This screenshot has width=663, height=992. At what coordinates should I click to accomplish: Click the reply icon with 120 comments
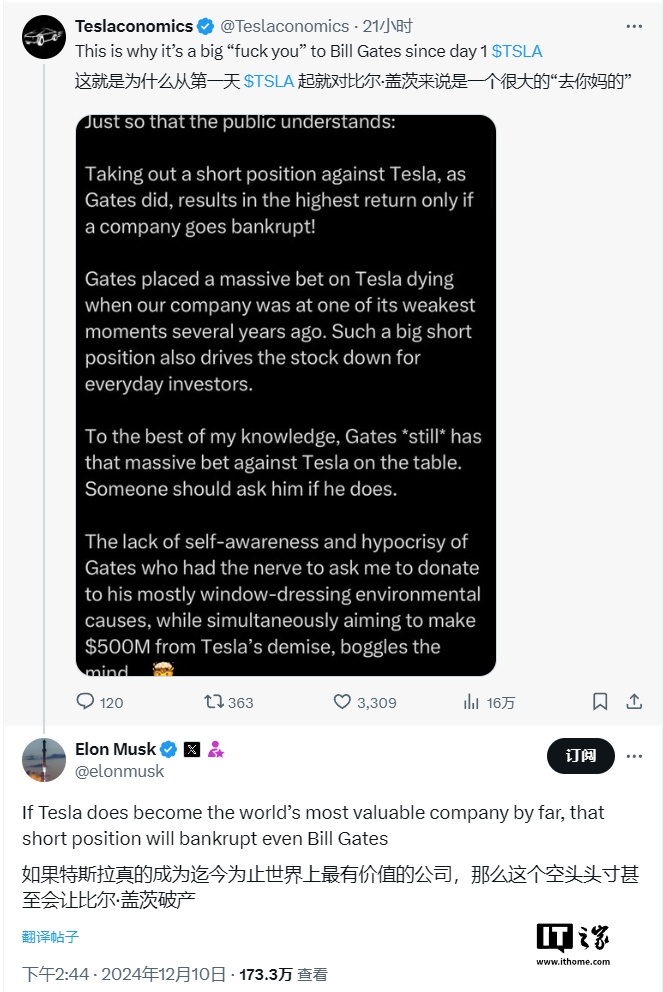click(86, 702)
